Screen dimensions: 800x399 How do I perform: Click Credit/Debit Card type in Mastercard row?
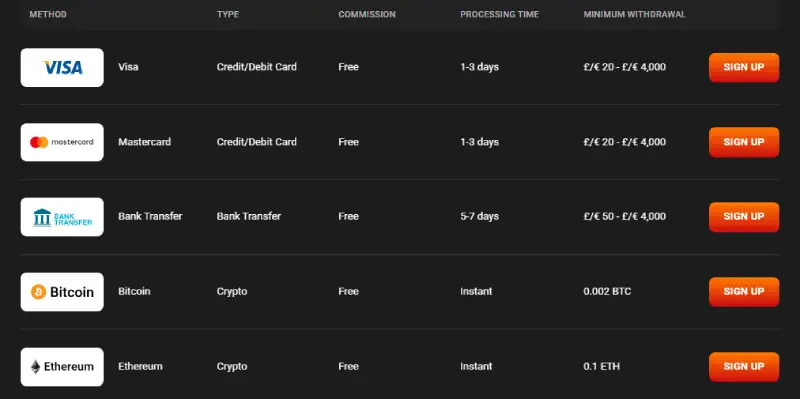257,142
